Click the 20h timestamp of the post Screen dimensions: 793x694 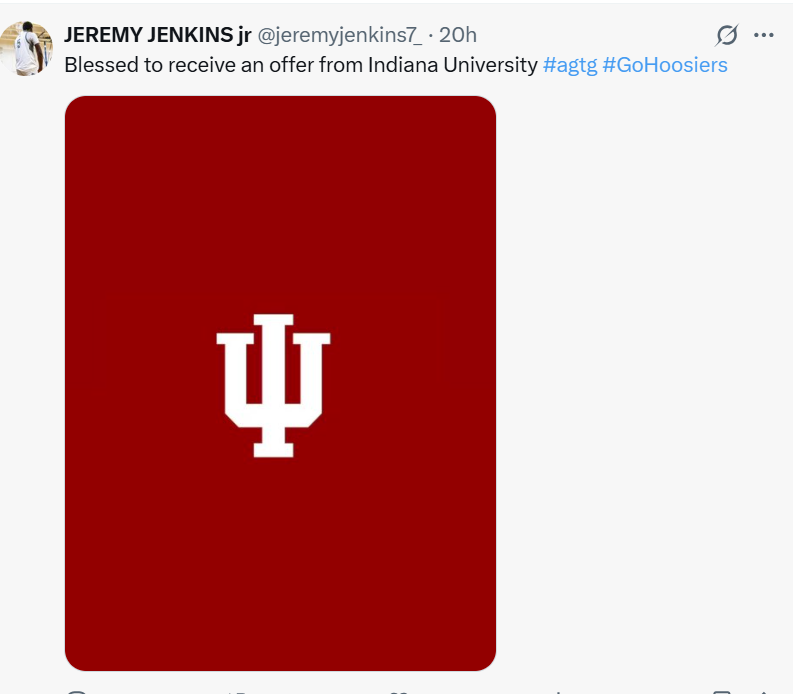[458, 34]
